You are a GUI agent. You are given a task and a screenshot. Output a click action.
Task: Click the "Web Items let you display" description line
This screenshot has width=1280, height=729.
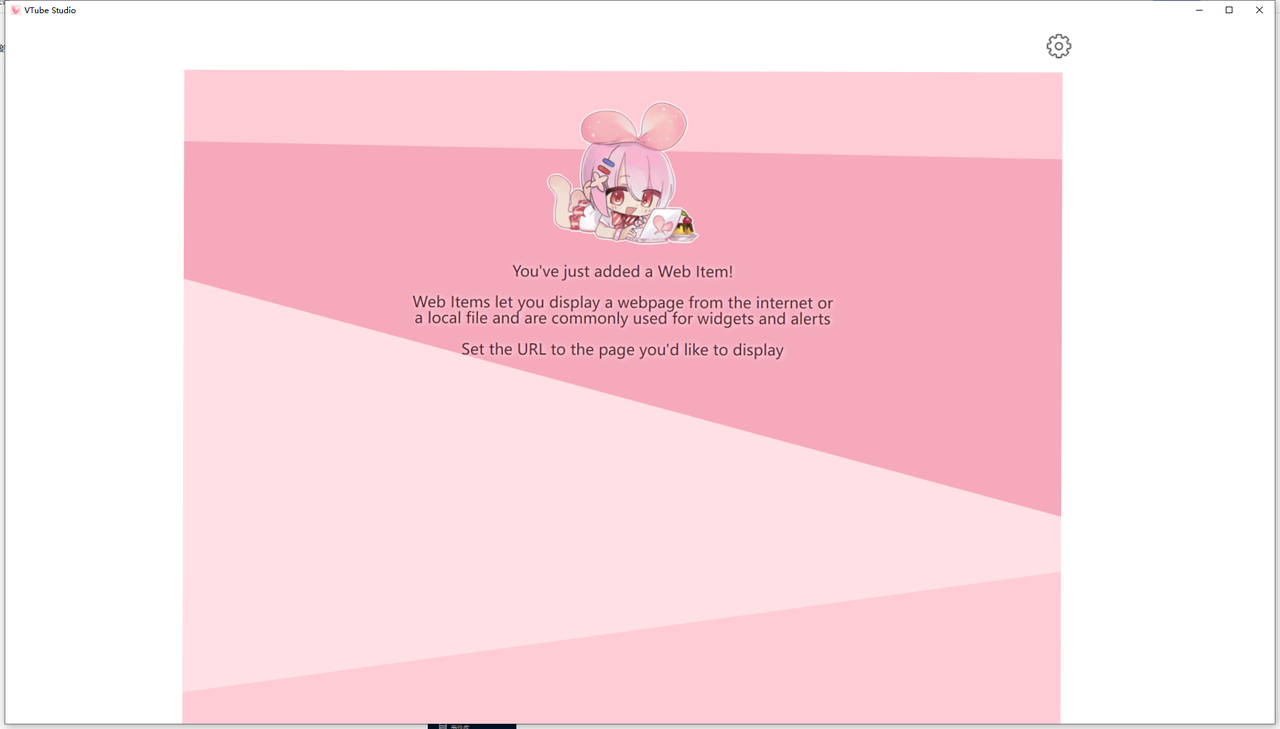[622, 302]
